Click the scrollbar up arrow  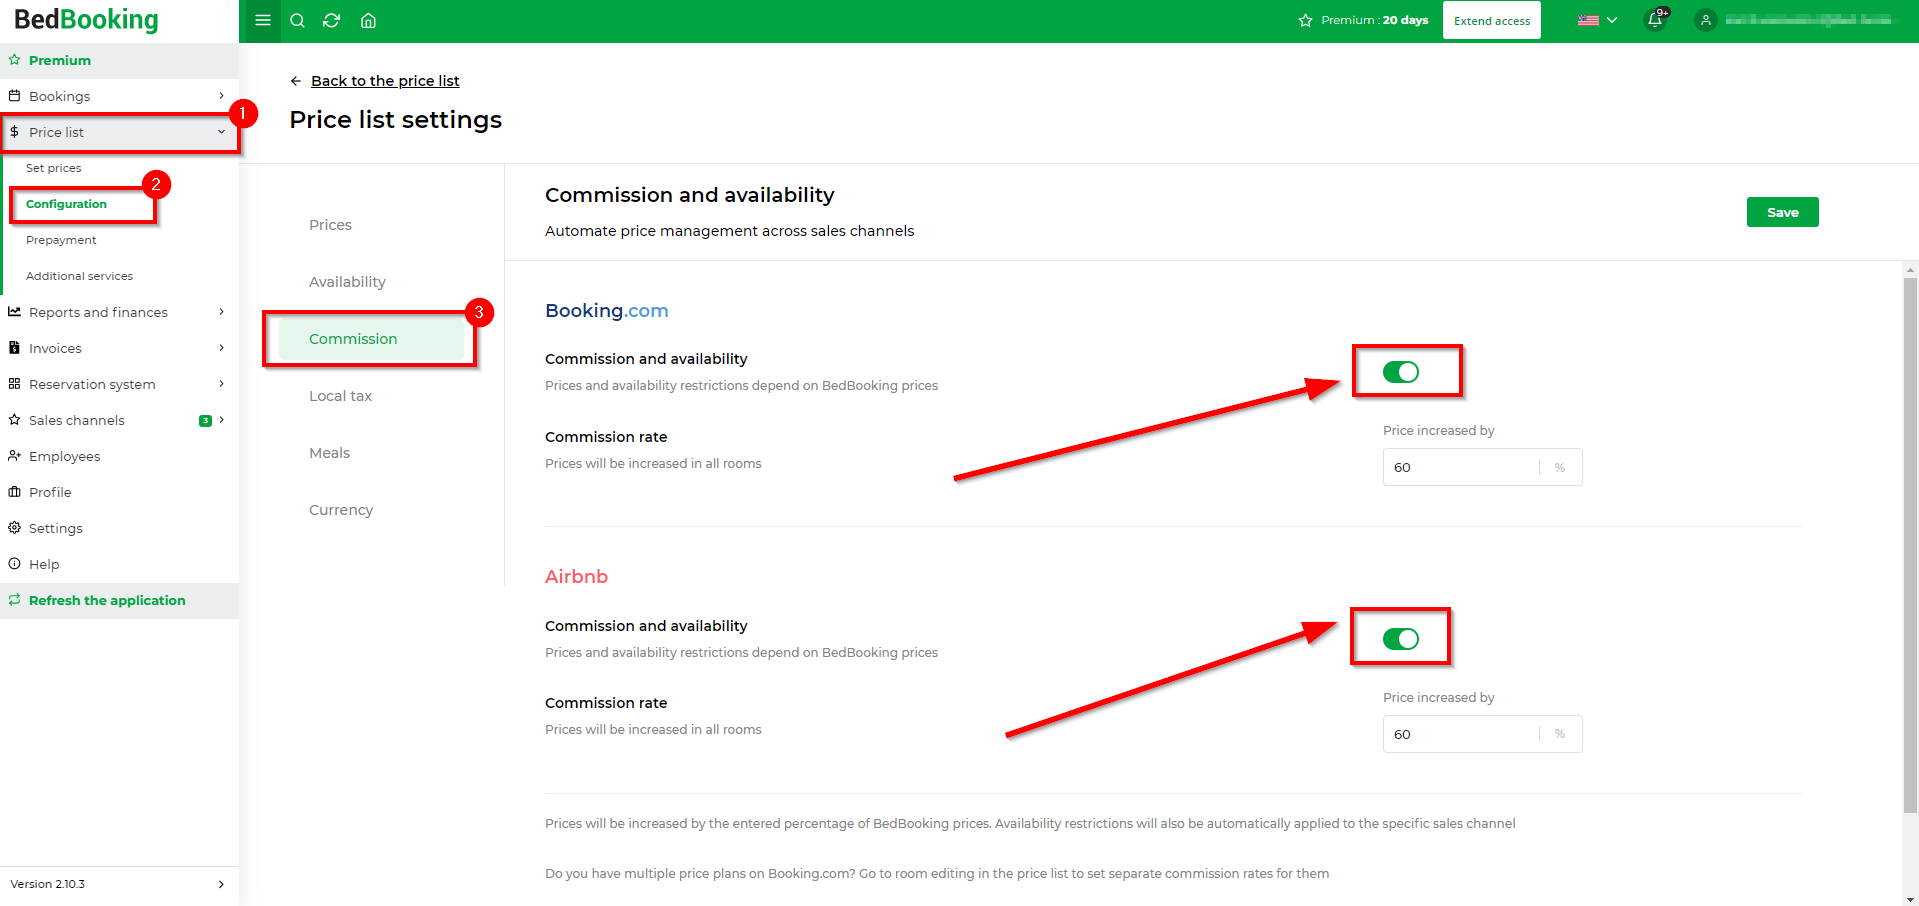tap(1910, 269)
